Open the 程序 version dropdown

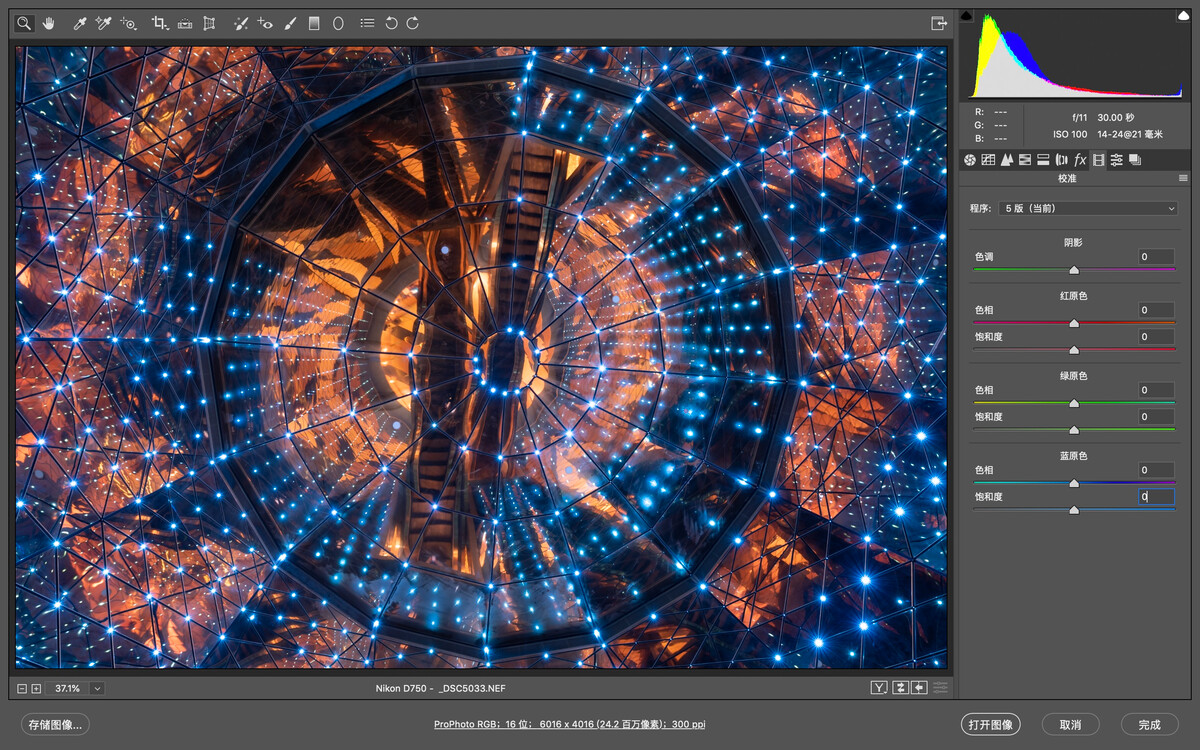(x=1088, y=208)
